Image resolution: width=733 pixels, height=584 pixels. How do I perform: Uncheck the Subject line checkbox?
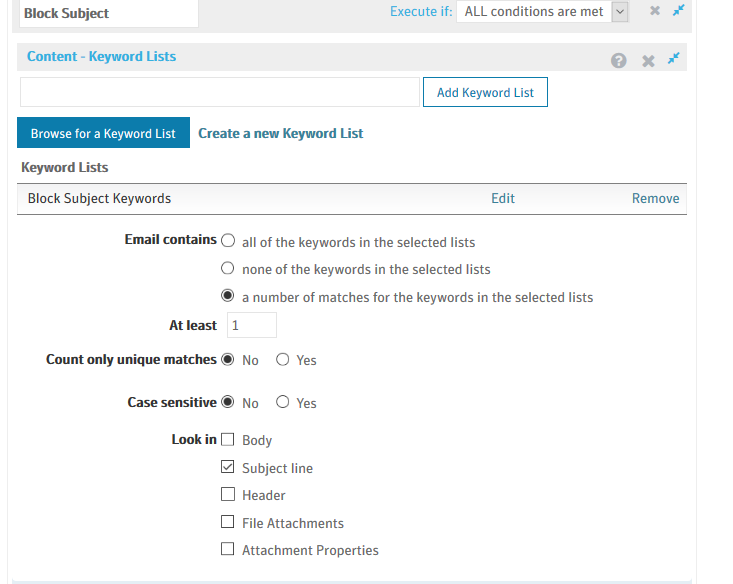(227, 467)
